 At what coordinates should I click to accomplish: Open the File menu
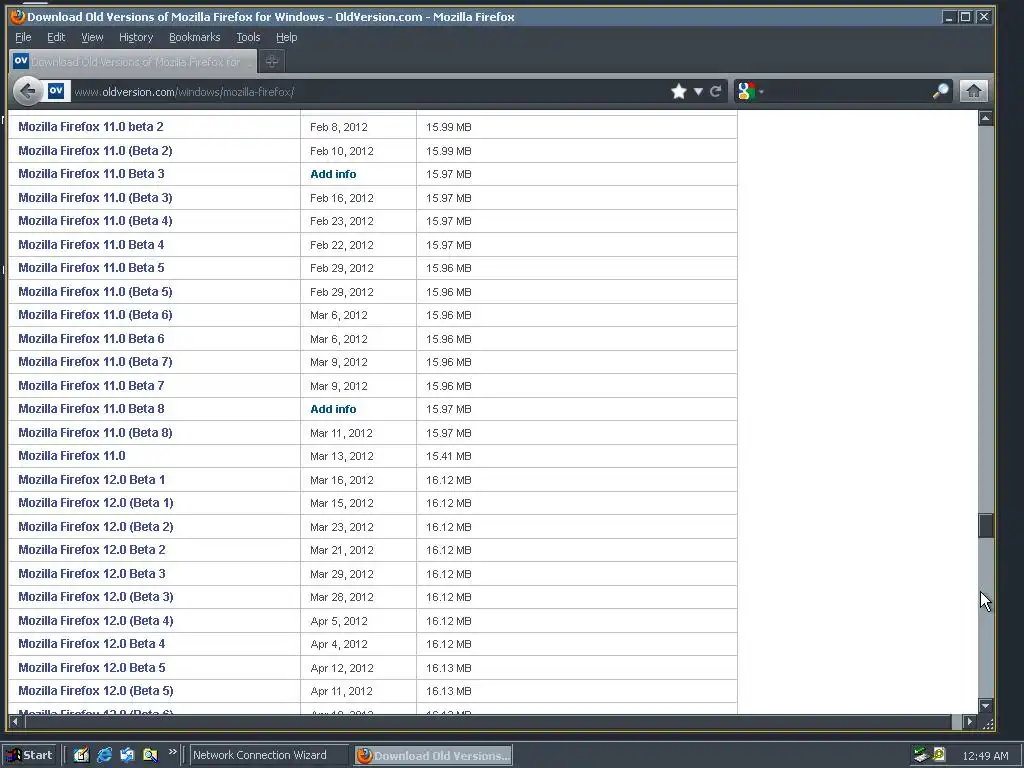click(x=23, y=37)
